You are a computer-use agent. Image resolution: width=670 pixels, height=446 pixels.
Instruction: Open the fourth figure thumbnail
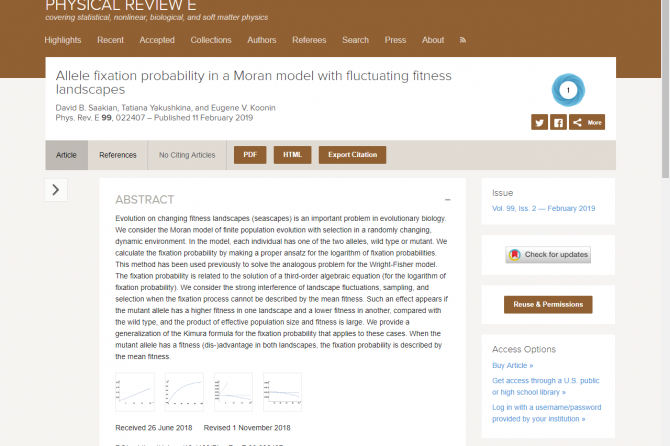pyautogui.click(x=282, y=392)
